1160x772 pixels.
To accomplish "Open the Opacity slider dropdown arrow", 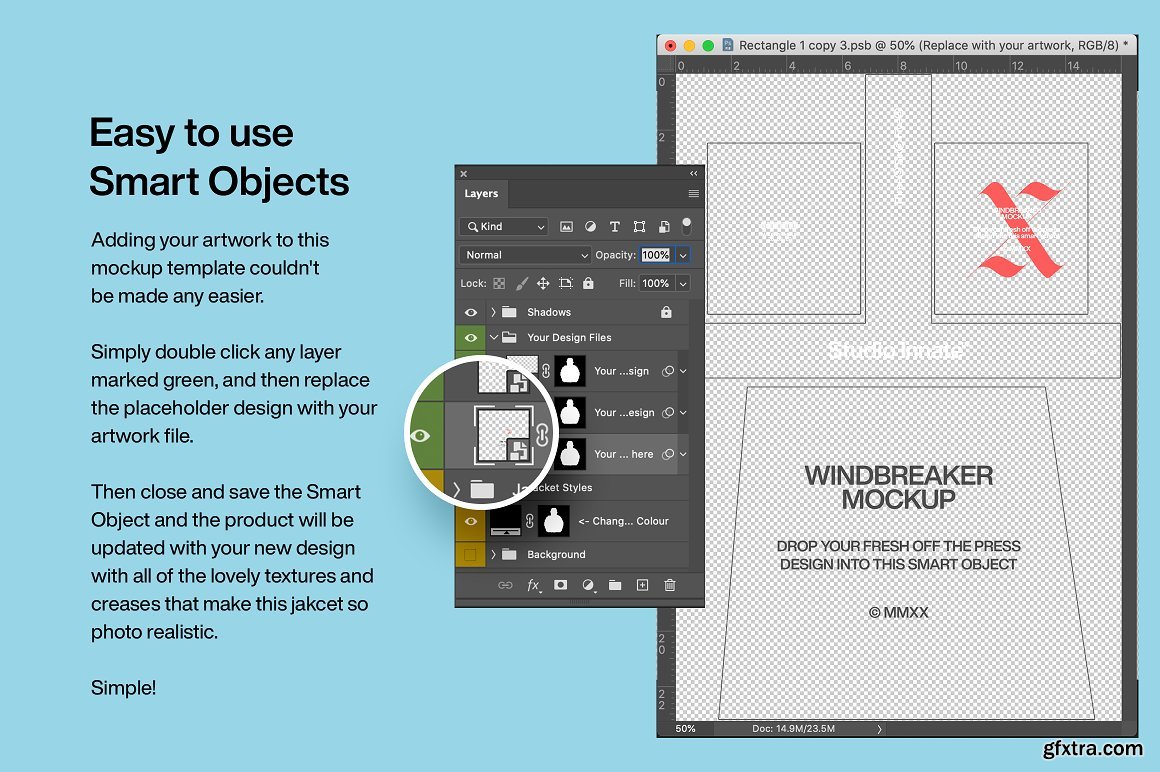I will 683,255.
